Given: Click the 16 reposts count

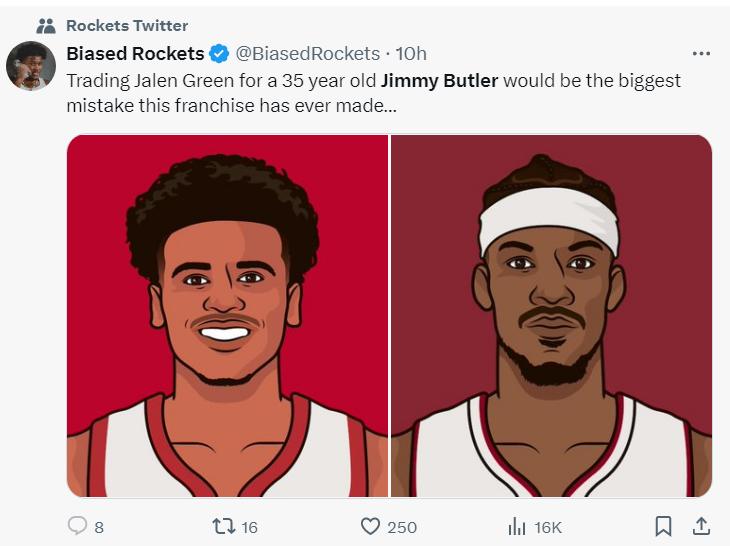Looking at the screenshot, I should pos(249,527).
